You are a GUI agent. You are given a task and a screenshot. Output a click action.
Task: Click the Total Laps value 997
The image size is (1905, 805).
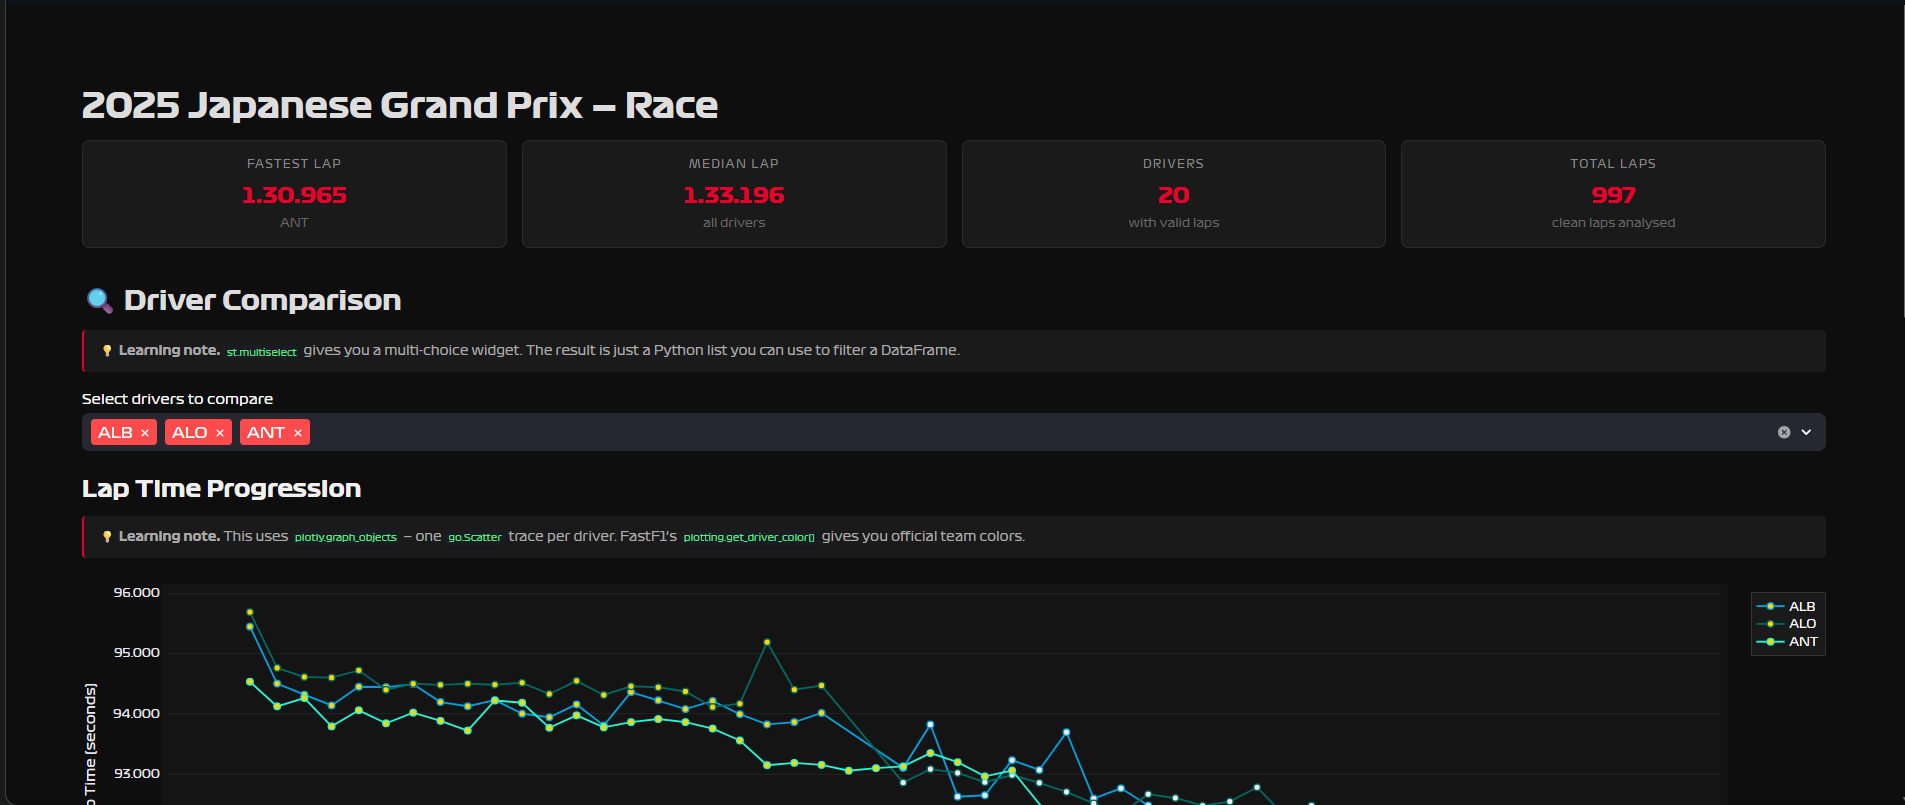pyautogui.click(x=1613, y=195)
